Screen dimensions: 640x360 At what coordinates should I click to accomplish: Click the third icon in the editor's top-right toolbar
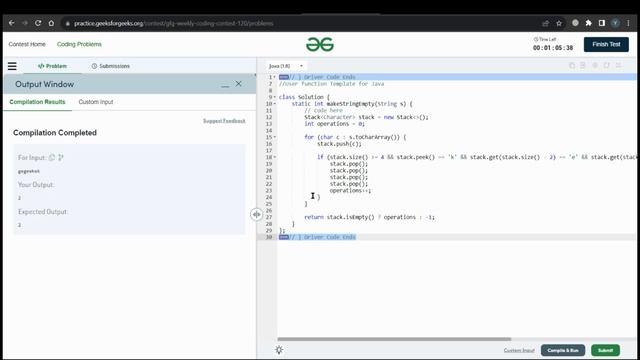point(595,65)
